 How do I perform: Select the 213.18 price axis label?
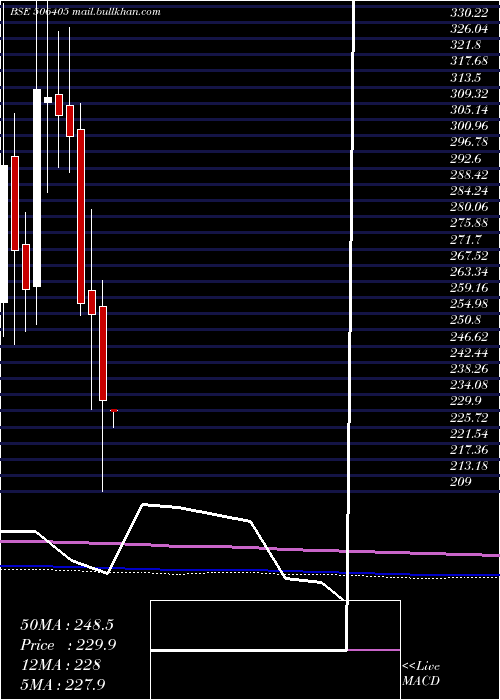point(469,466)
